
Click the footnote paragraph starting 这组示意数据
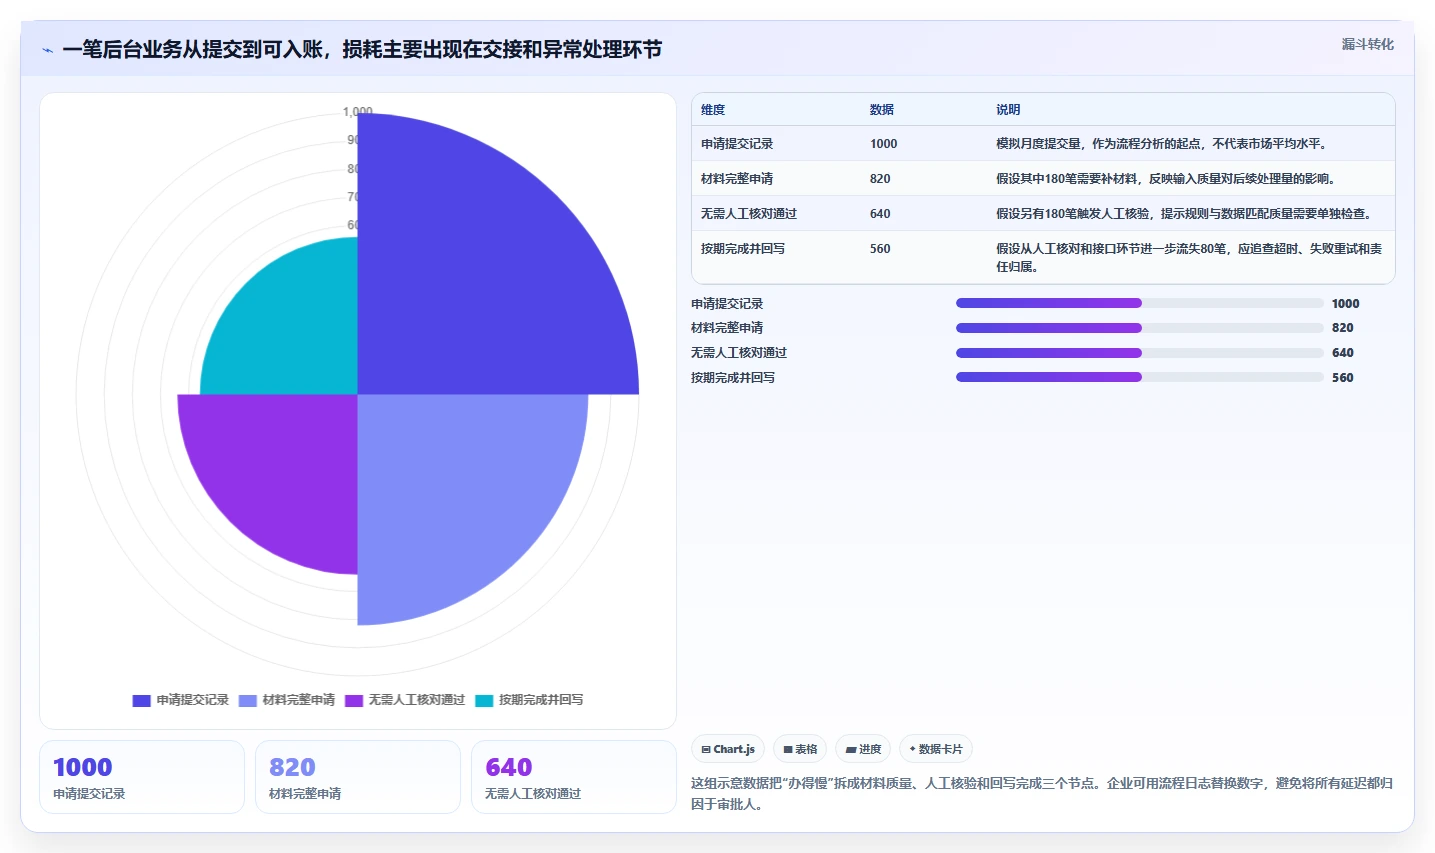1042,794
